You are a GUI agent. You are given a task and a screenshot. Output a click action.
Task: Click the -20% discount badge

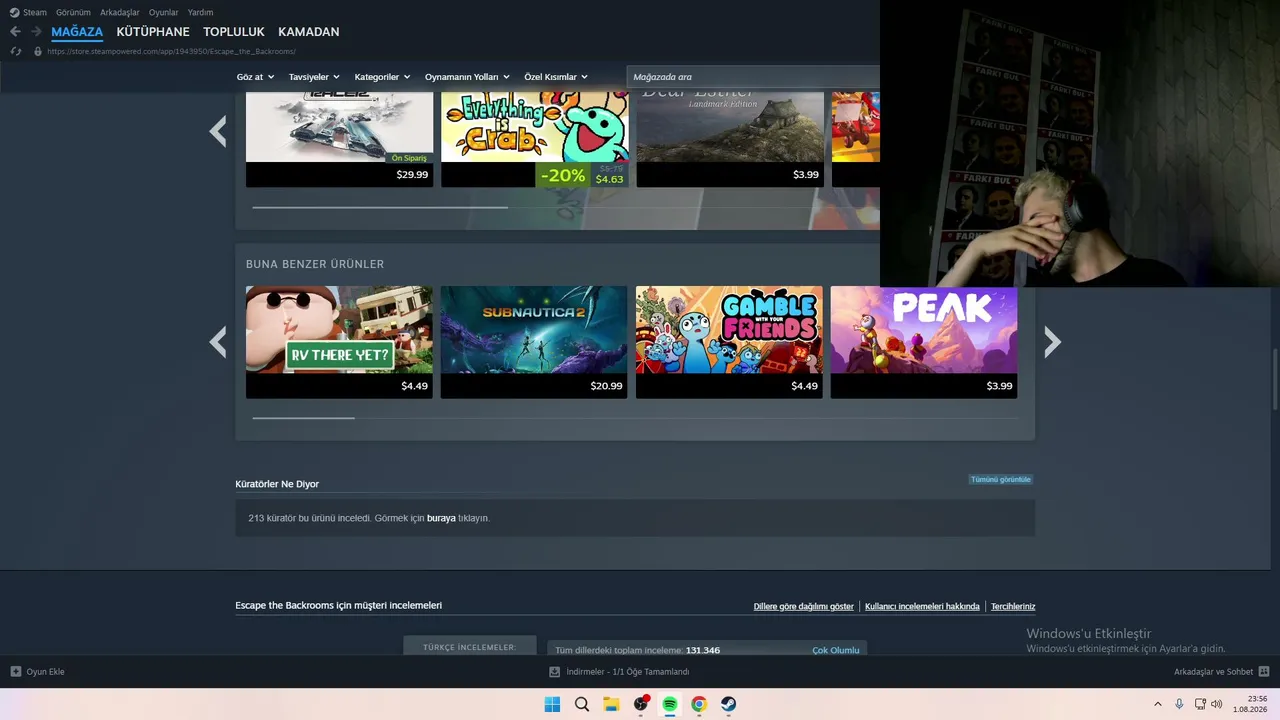[563, 176]
